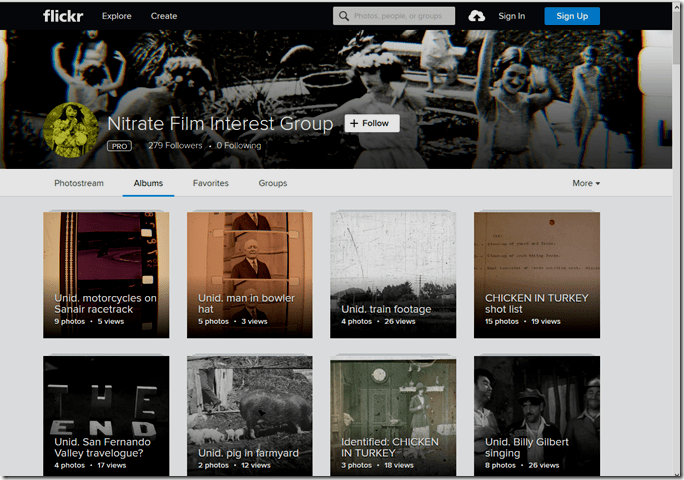Viewport: 684px width, 480px height.
Task: View the 0 Following list
Action: [239, 145]
